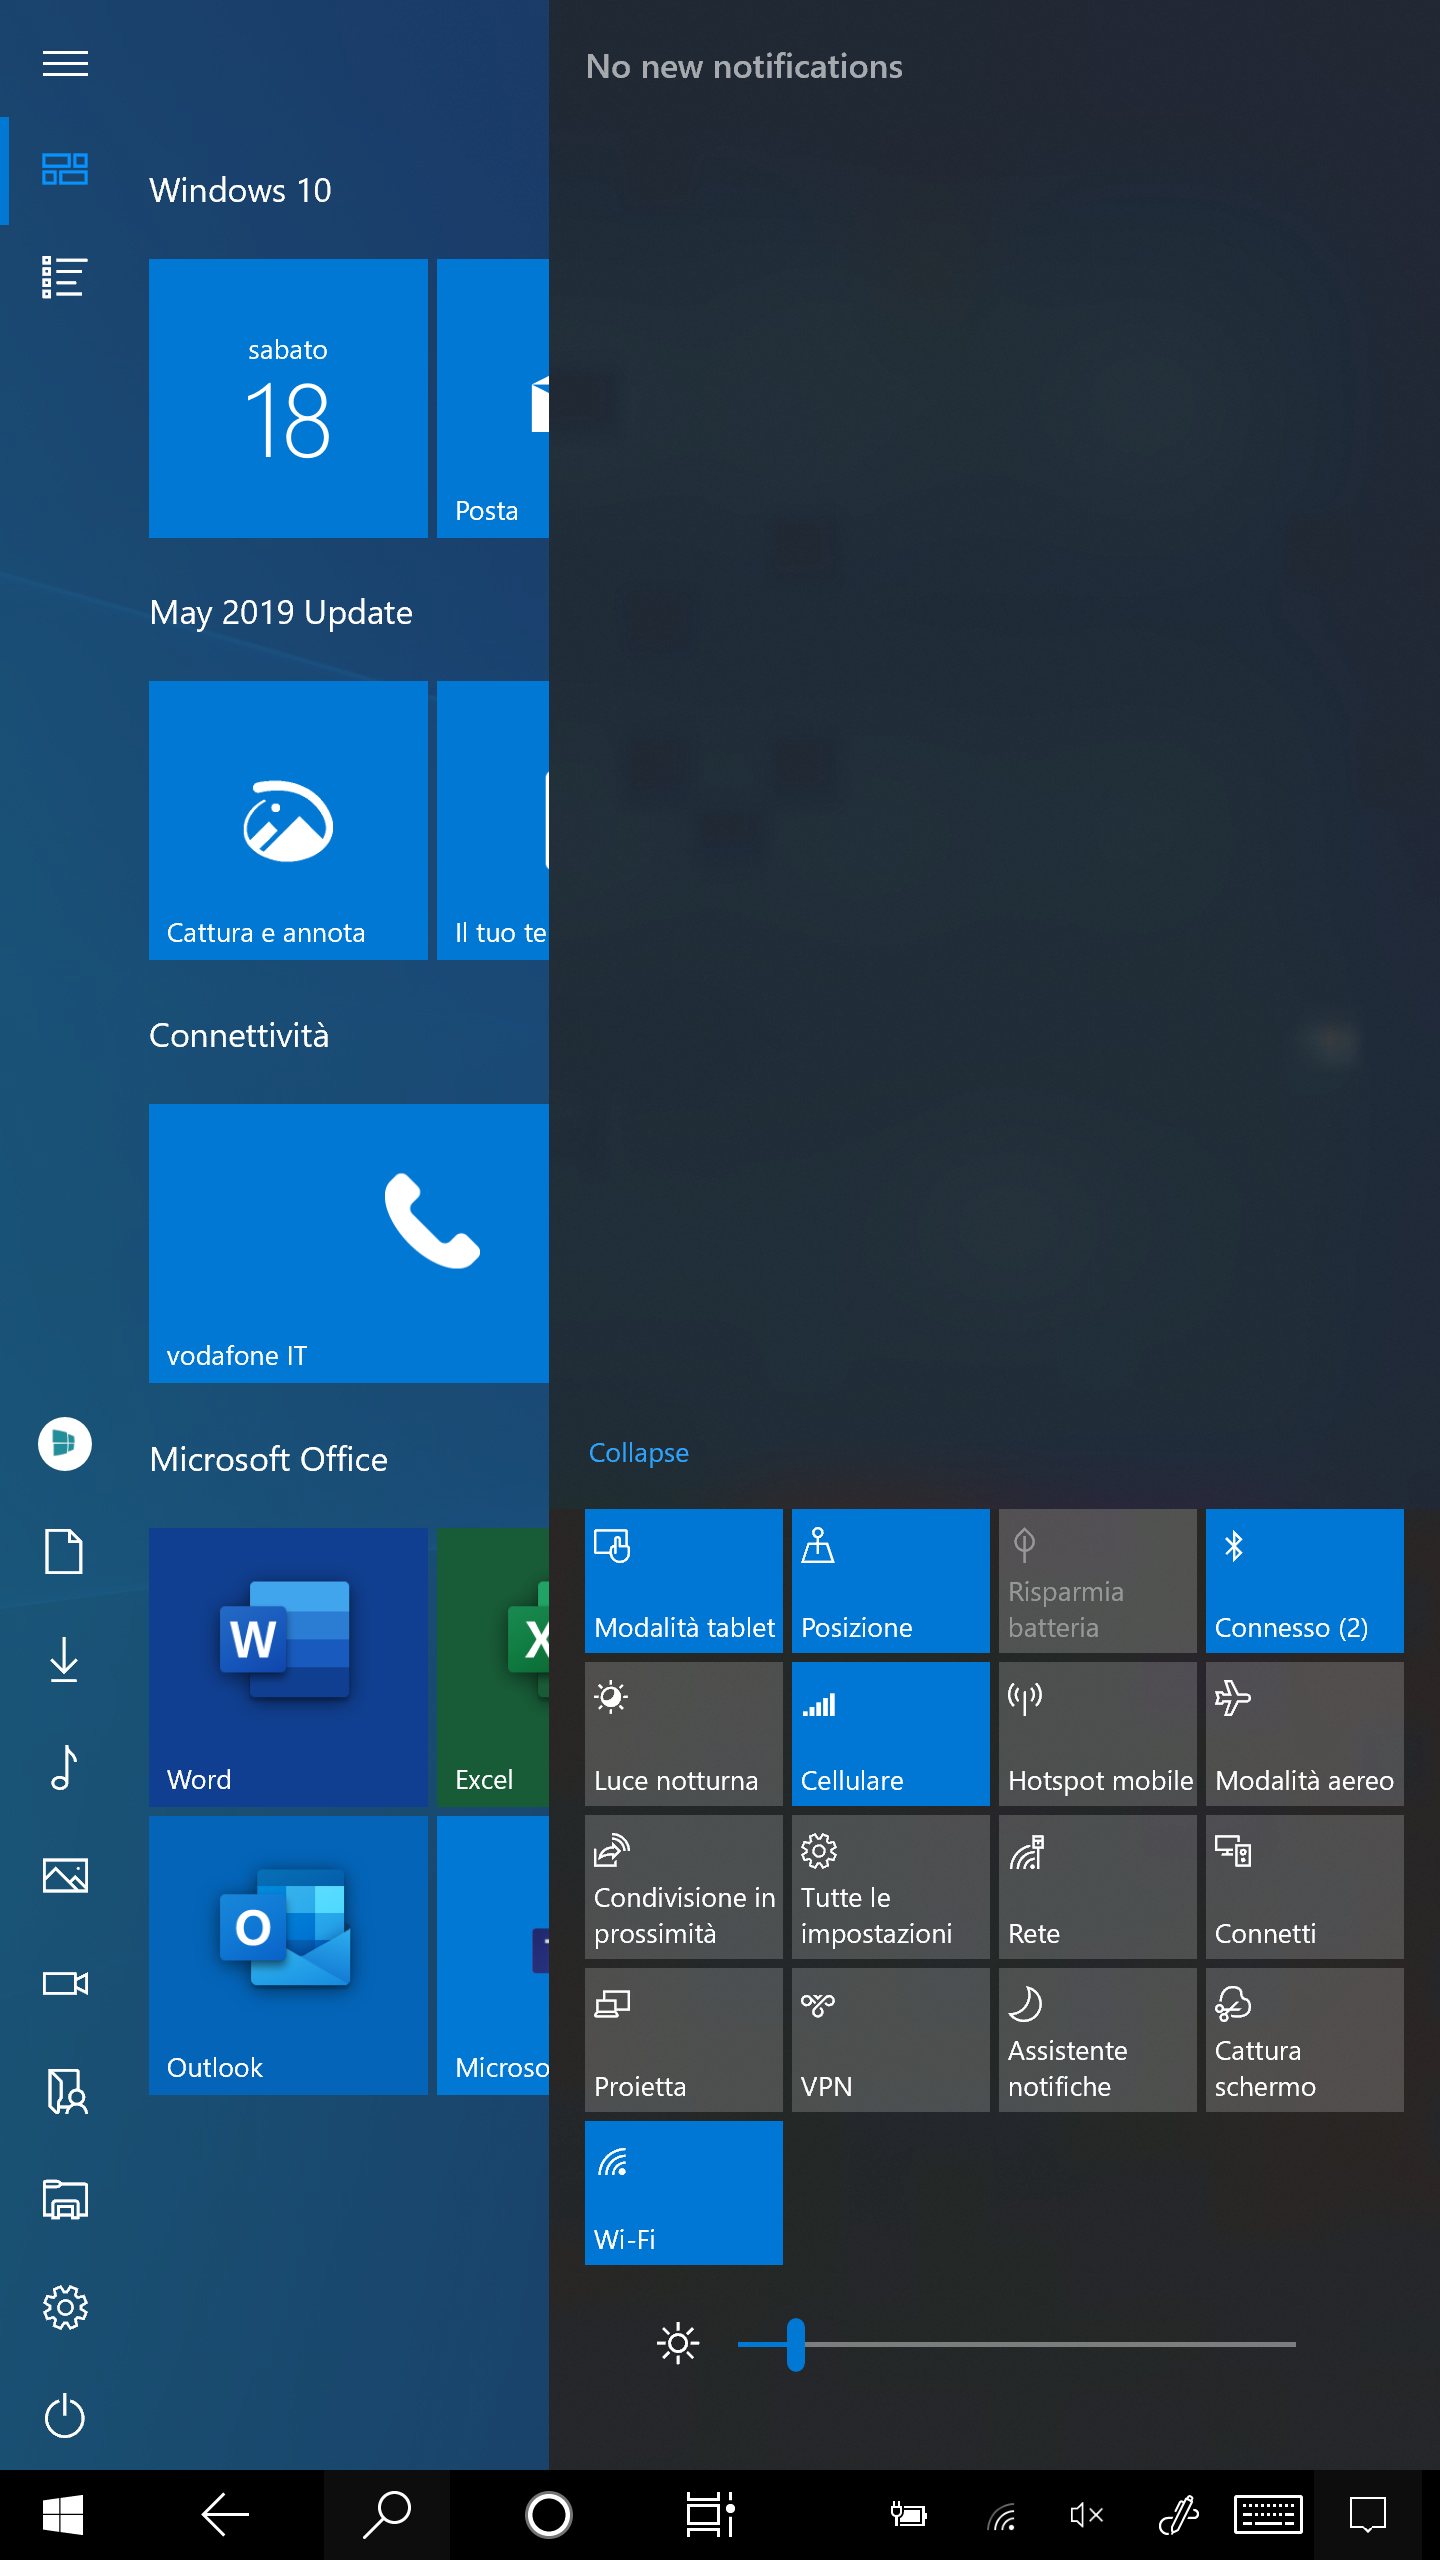Launch Cattura e annota tile
1440x2560 pixels.
coord(288,820)
